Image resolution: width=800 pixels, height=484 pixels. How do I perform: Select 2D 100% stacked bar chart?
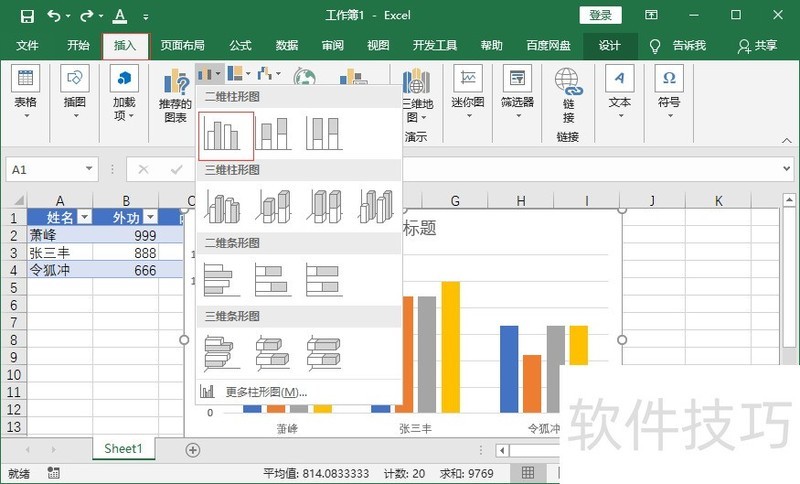(324, 279)
